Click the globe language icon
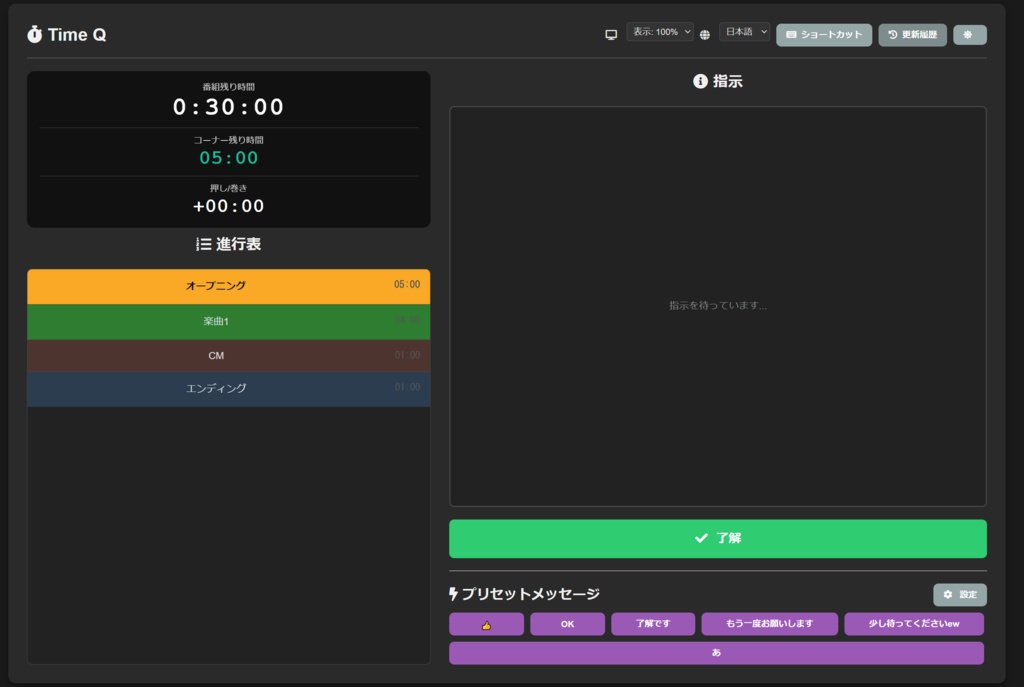1024x687 pixels. (706, 33)
